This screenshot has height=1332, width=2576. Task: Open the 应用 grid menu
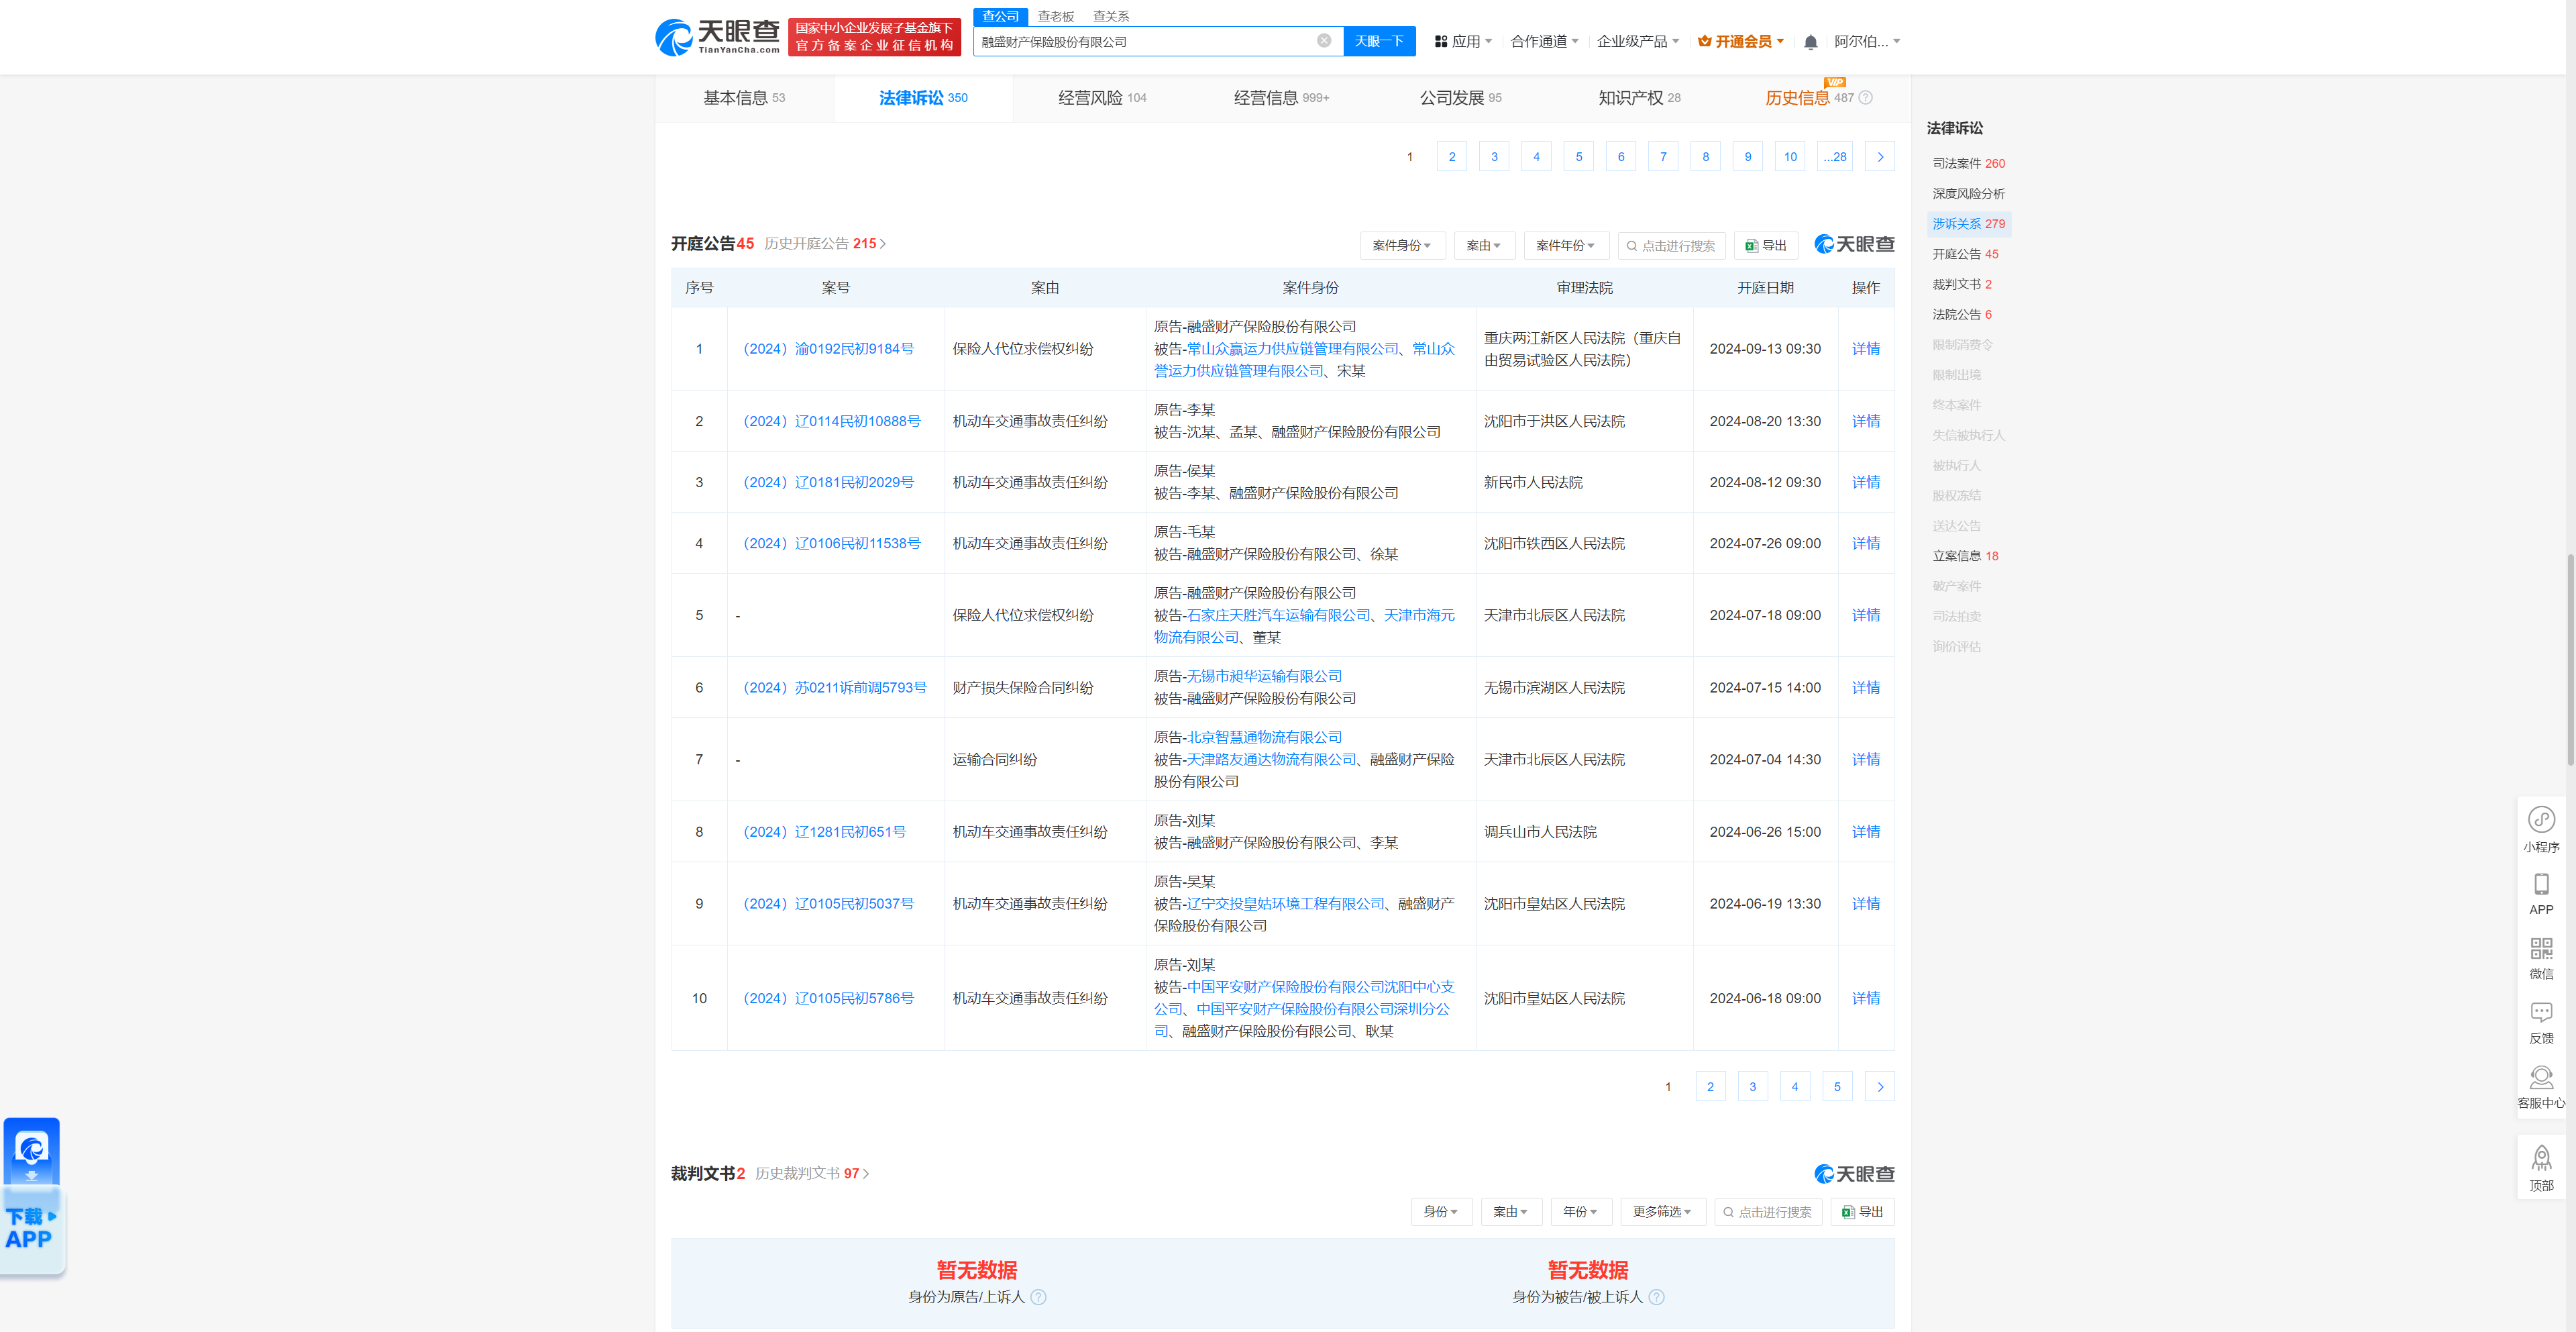1463,42
